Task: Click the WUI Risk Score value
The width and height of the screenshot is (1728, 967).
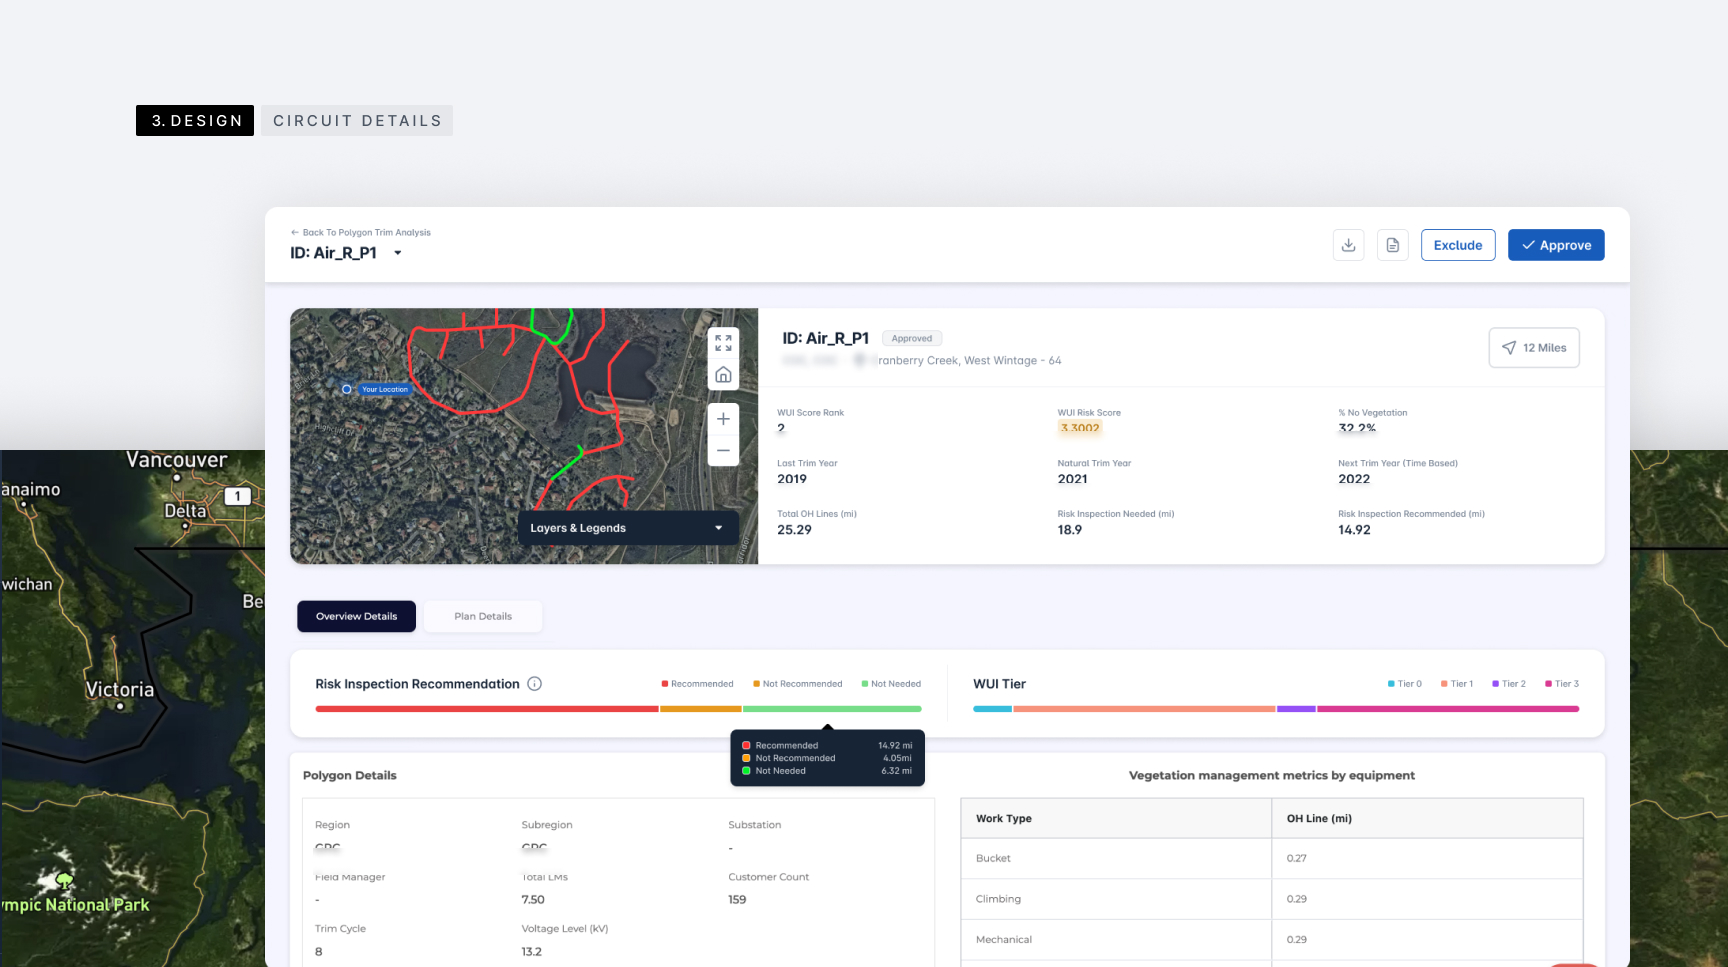Action: point(1080,428)
